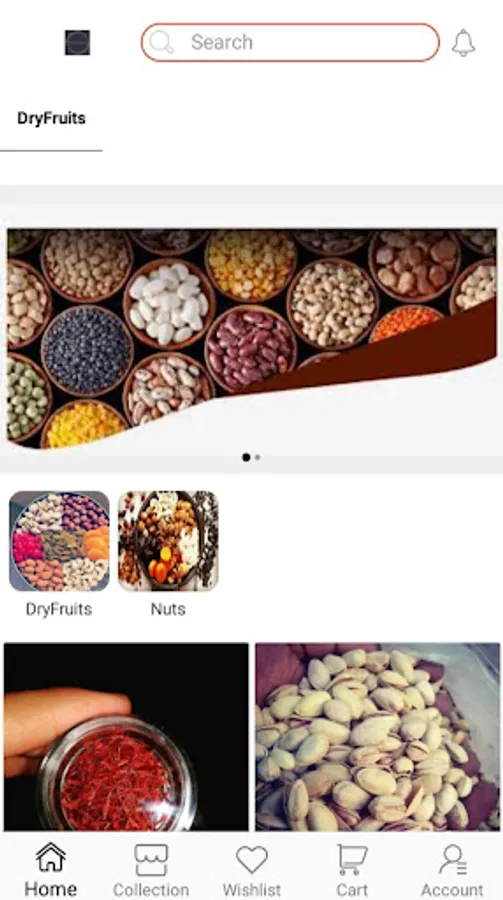
Task: Open the notifications bell icon
Action: 463,43
